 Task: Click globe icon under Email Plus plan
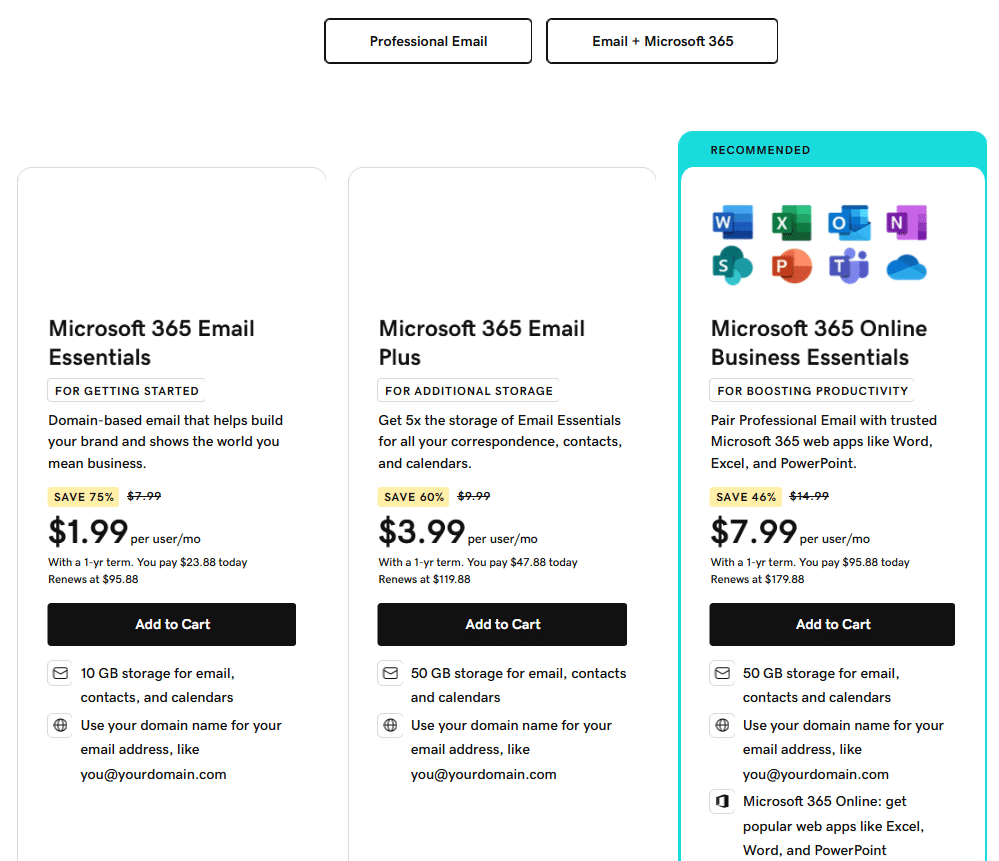pyautogui.click(x=390, y=725)
